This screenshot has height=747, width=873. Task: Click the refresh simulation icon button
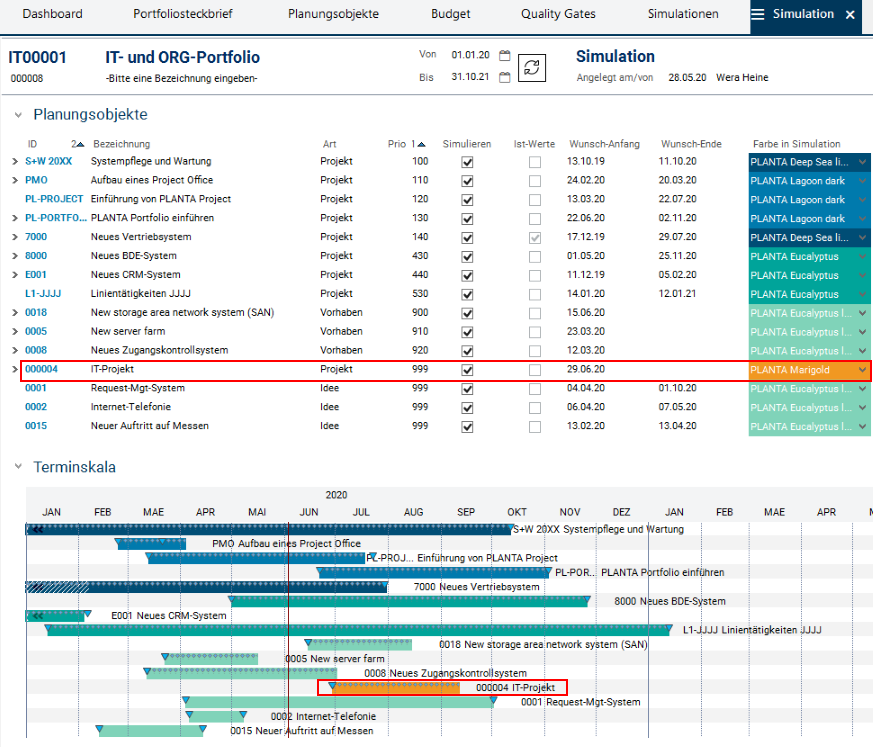[533, 67]
